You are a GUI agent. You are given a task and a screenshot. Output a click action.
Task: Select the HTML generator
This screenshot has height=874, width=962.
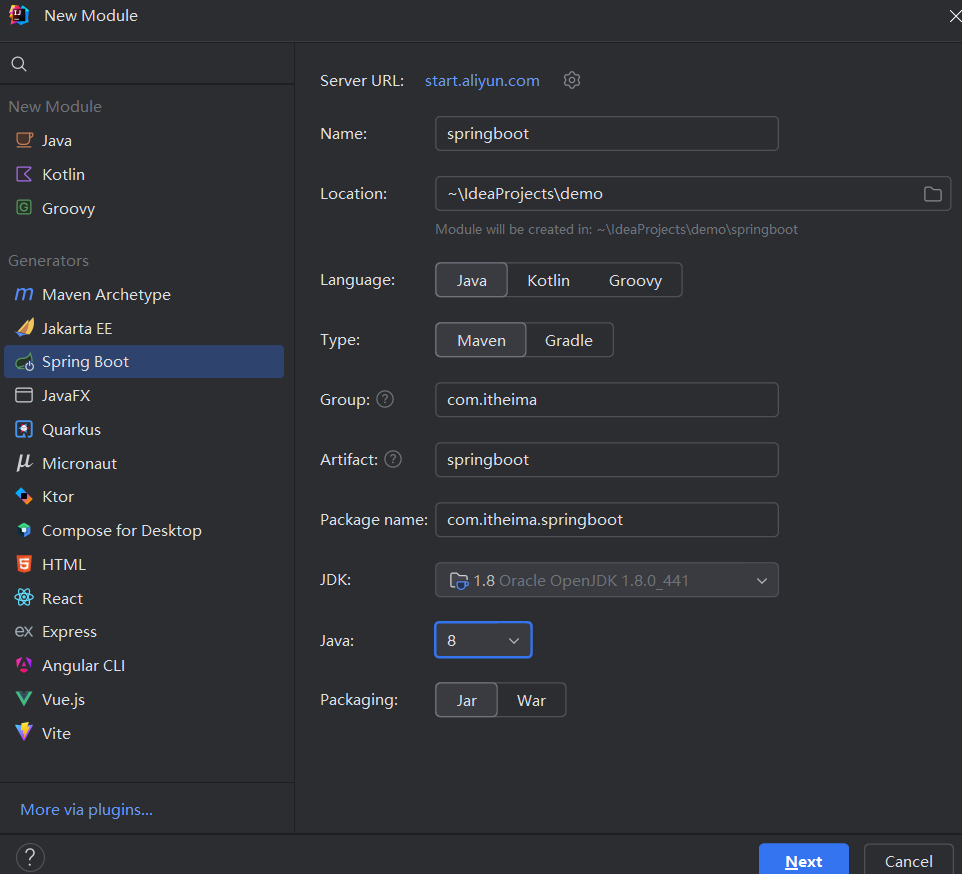144,564
